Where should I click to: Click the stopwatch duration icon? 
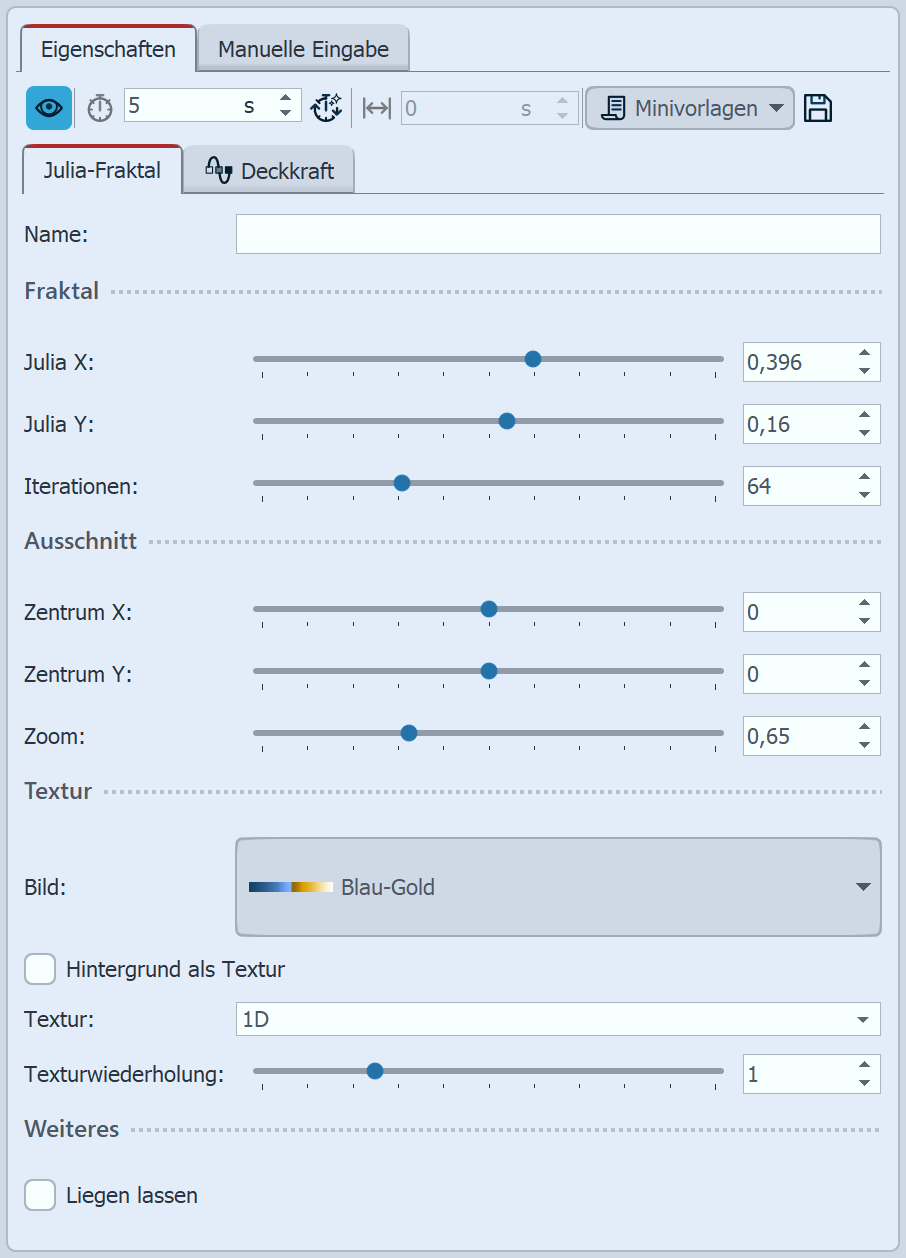pos(100,108)
